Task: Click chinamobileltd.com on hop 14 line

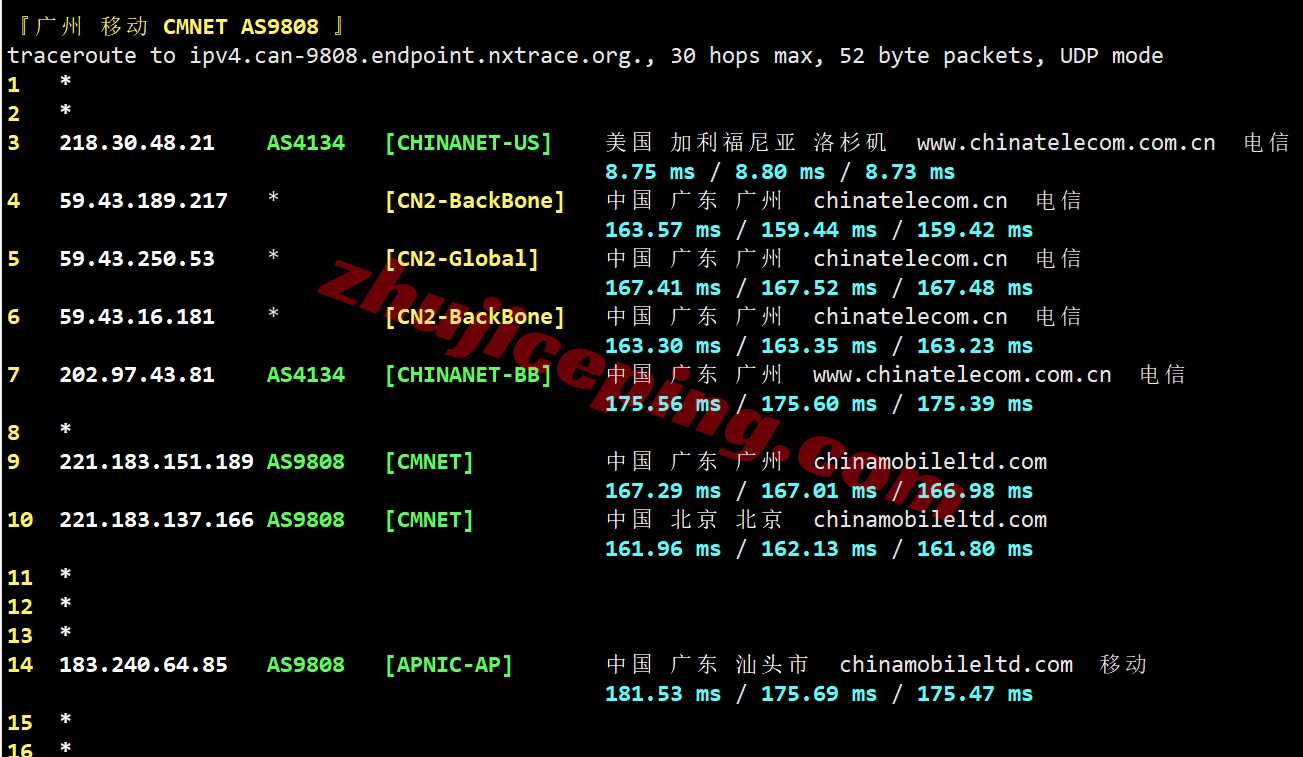Action: (956, 665)
